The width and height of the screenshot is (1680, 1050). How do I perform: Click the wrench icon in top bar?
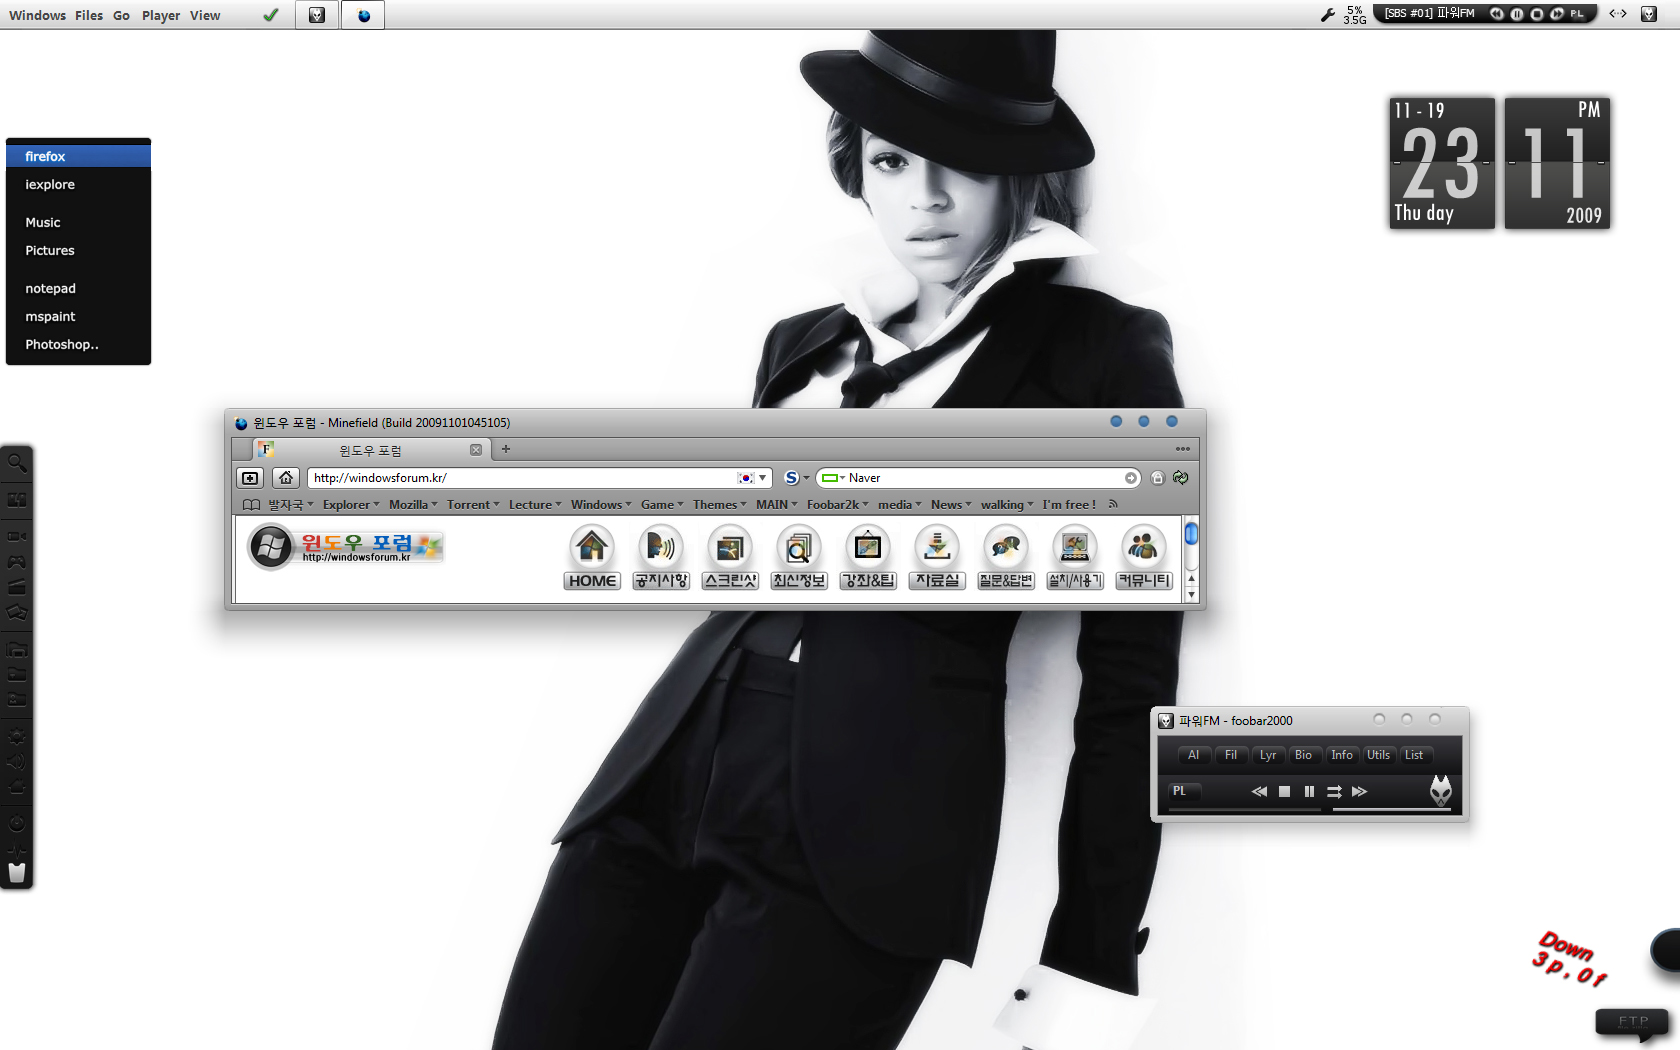click(1328, 15)
